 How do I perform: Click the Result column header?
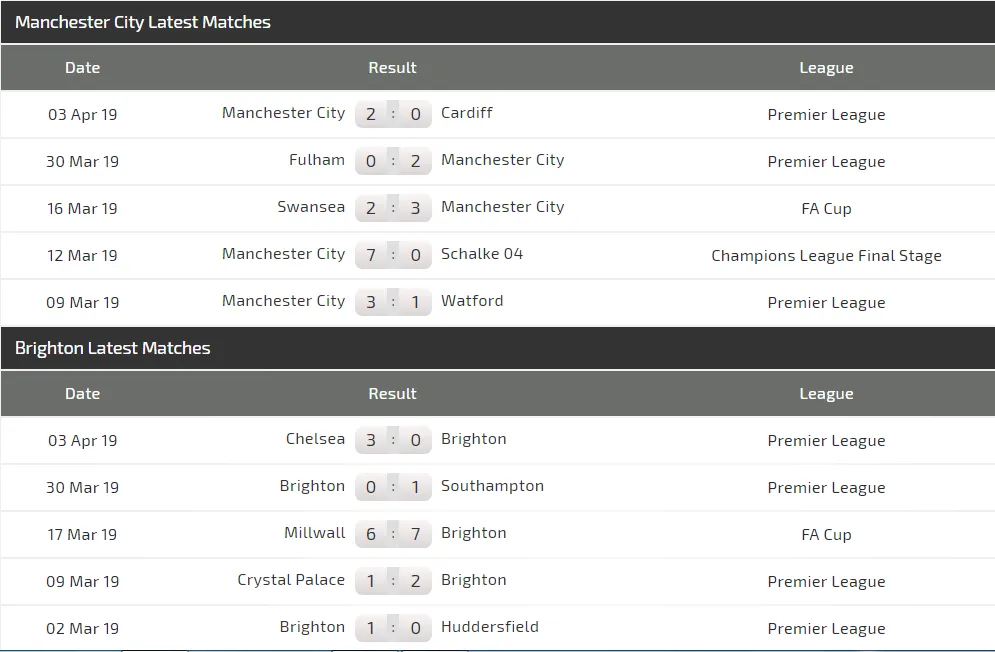392,67
